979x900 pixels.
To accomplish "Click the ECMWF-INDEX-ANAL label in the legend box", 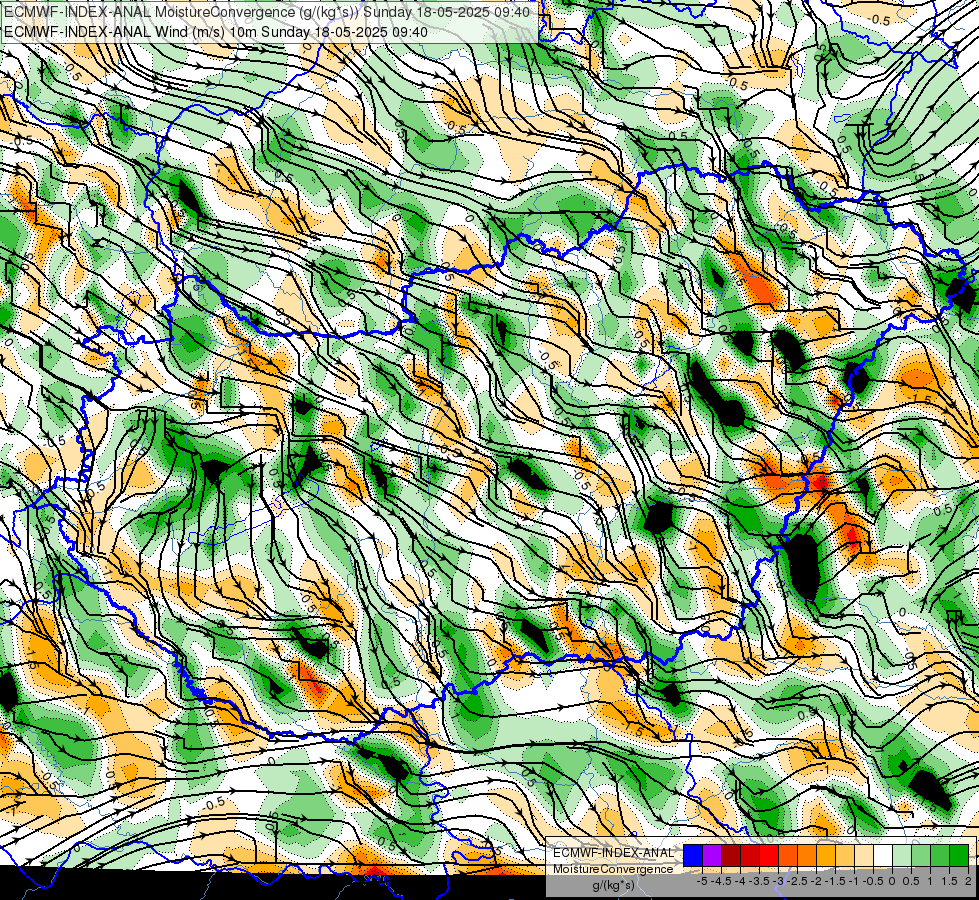I will click(x=613, y=853).
